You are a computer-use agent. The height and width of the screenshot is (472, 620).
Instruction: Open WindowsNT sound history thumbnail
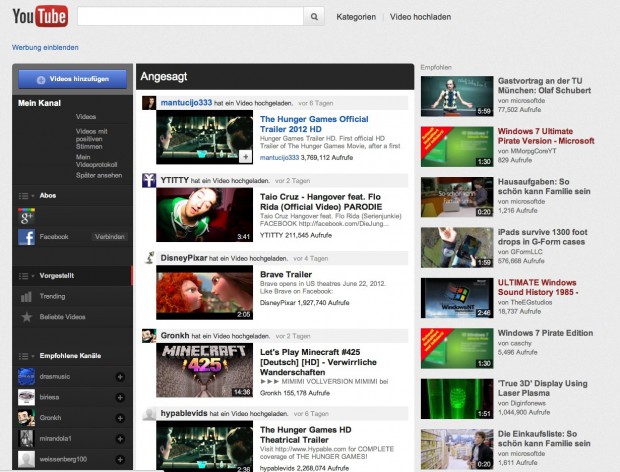pyautogui.click(x=457, y=298)
